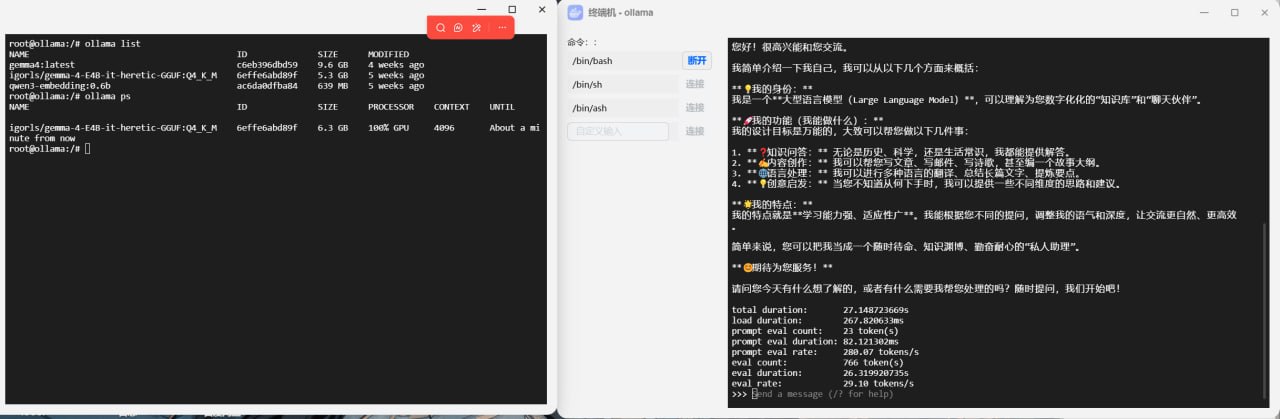Click the greeting line '您好！很高兴能和您交流。'
1280x419 pixels.
[789, 47]
